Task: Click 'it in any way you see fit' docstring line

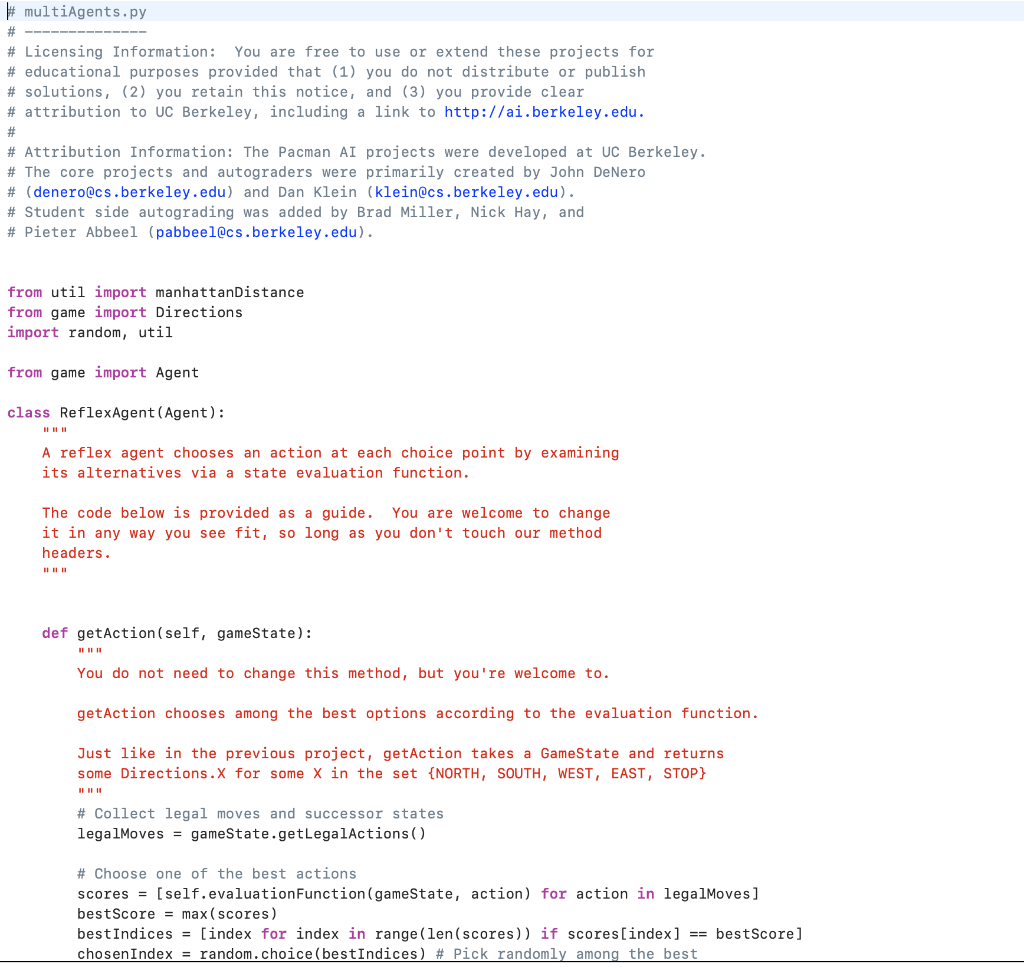Action: tap(322, 533)
